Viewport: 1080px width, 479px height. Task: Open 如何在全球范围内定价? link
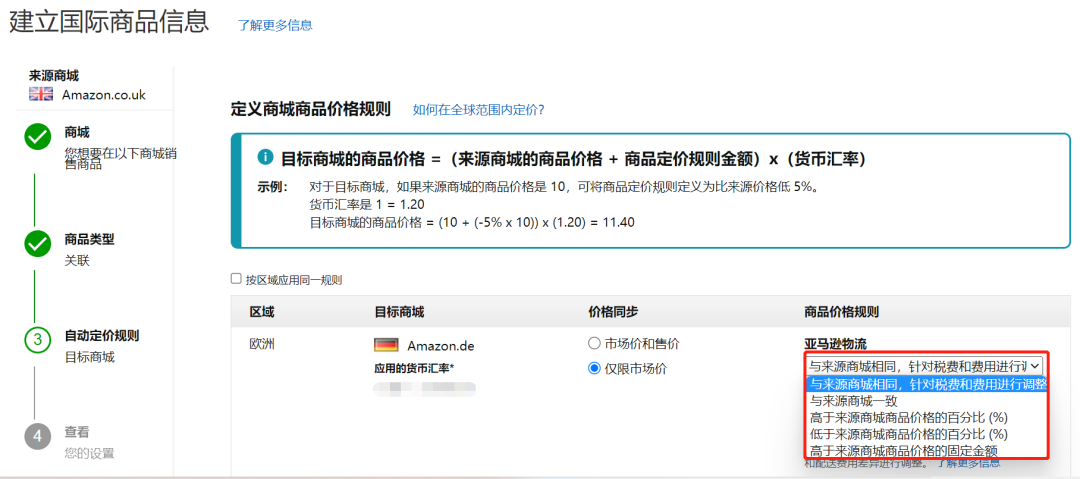point(479,109)
